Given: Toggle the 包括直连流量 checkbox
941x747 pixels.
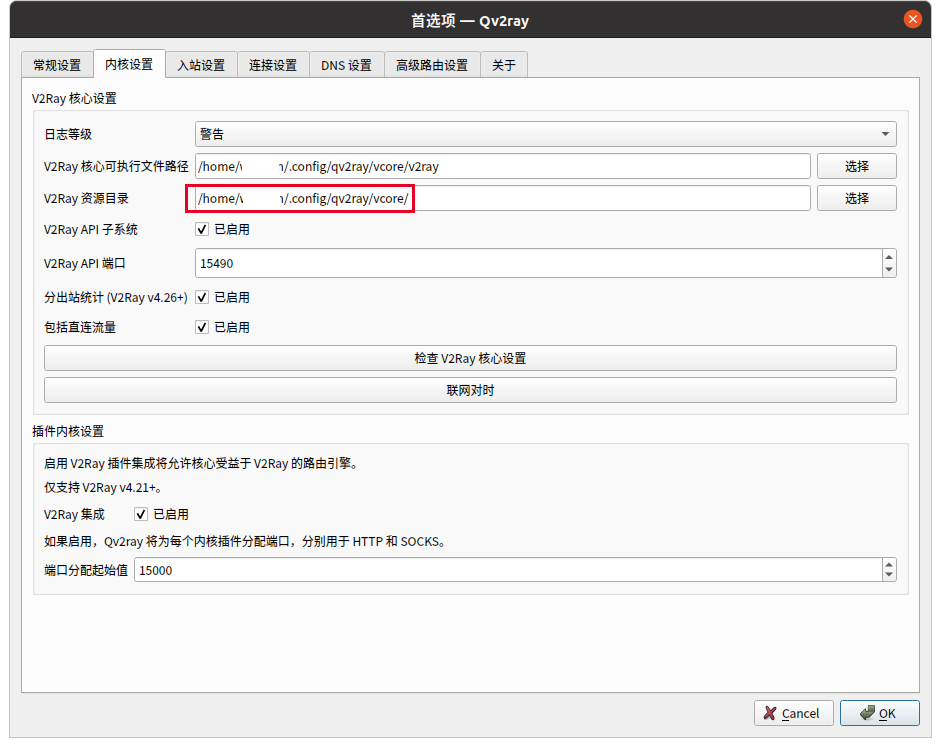Looking at the screenshot, I should pyautogui.click(x=202, y=327).
